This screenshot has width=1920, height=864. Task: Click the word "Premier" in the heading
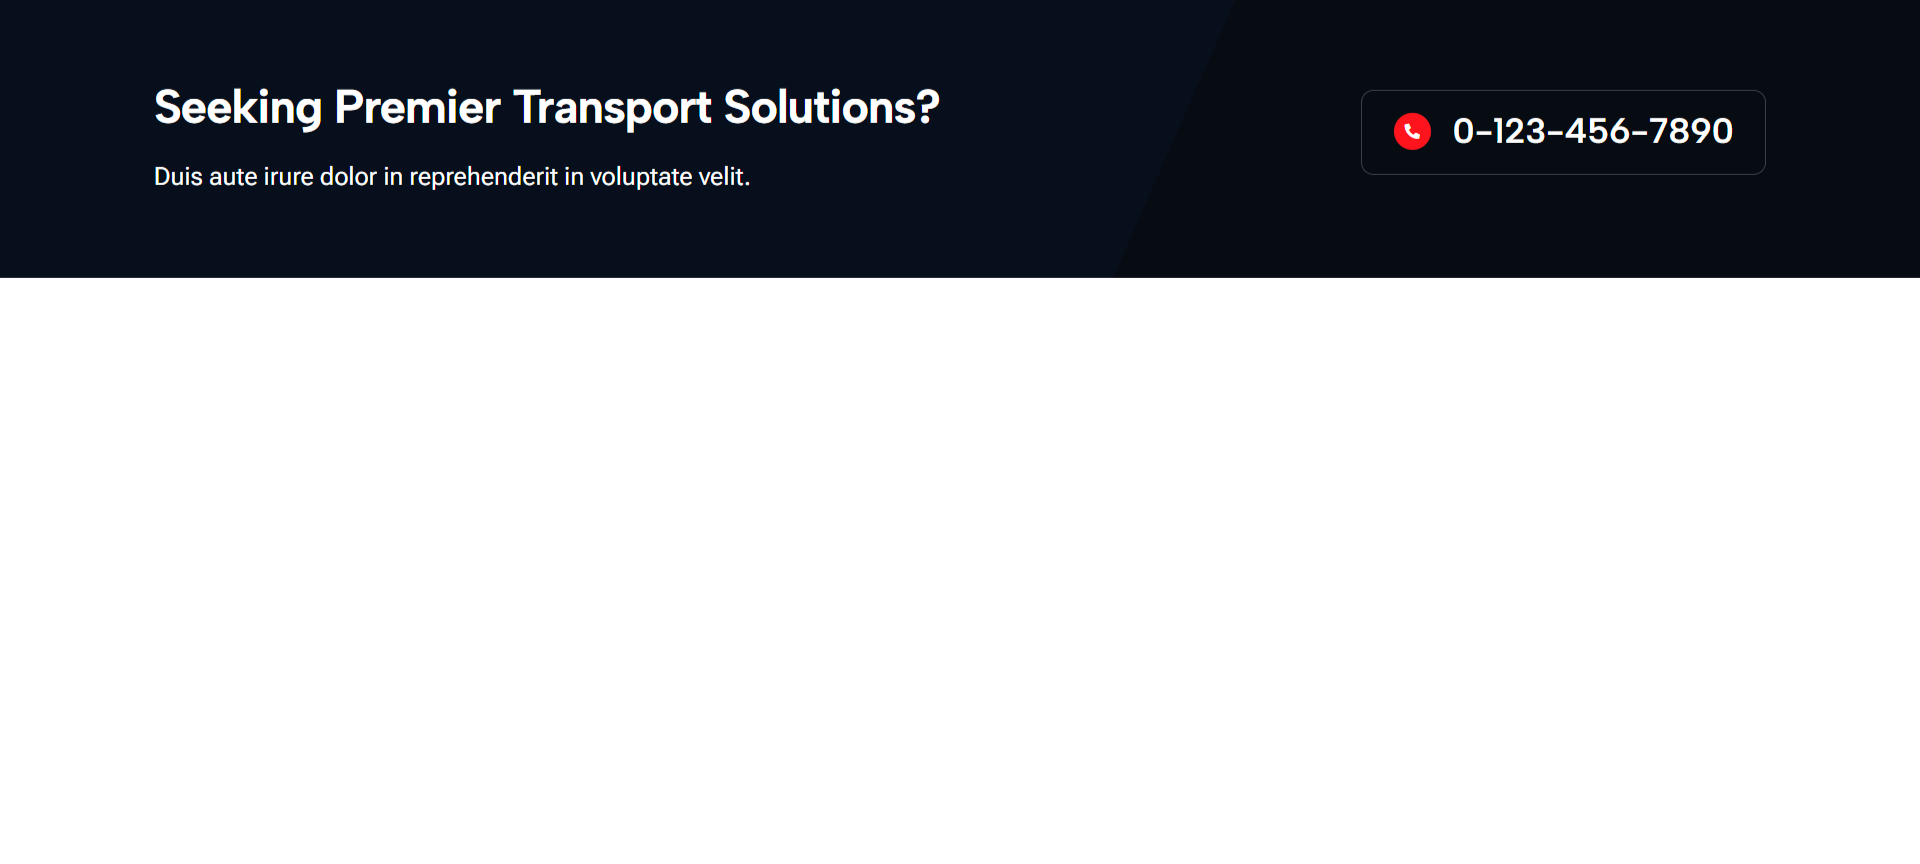pos(417,107)
